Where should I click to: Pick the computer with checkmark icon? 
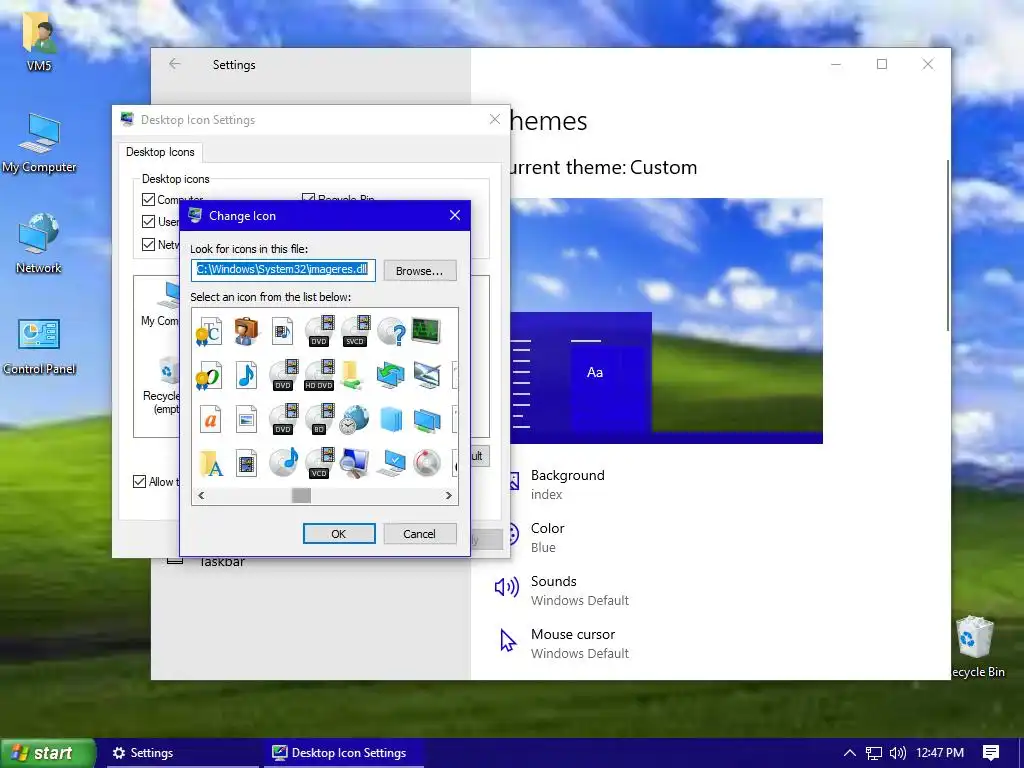point(391,463)
